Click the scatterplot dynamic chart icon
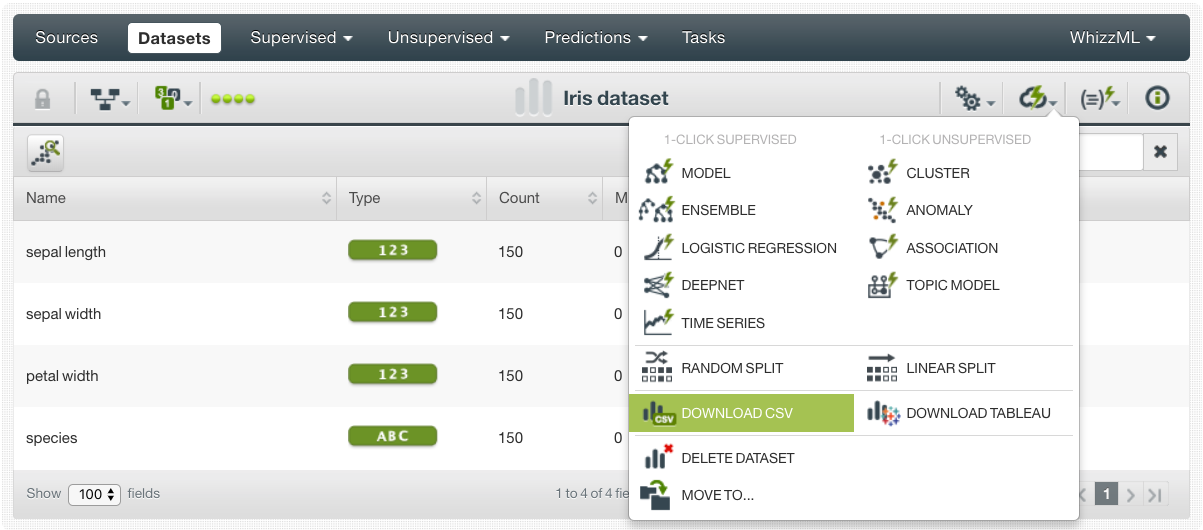1203x530 pixels. (45, 152)
